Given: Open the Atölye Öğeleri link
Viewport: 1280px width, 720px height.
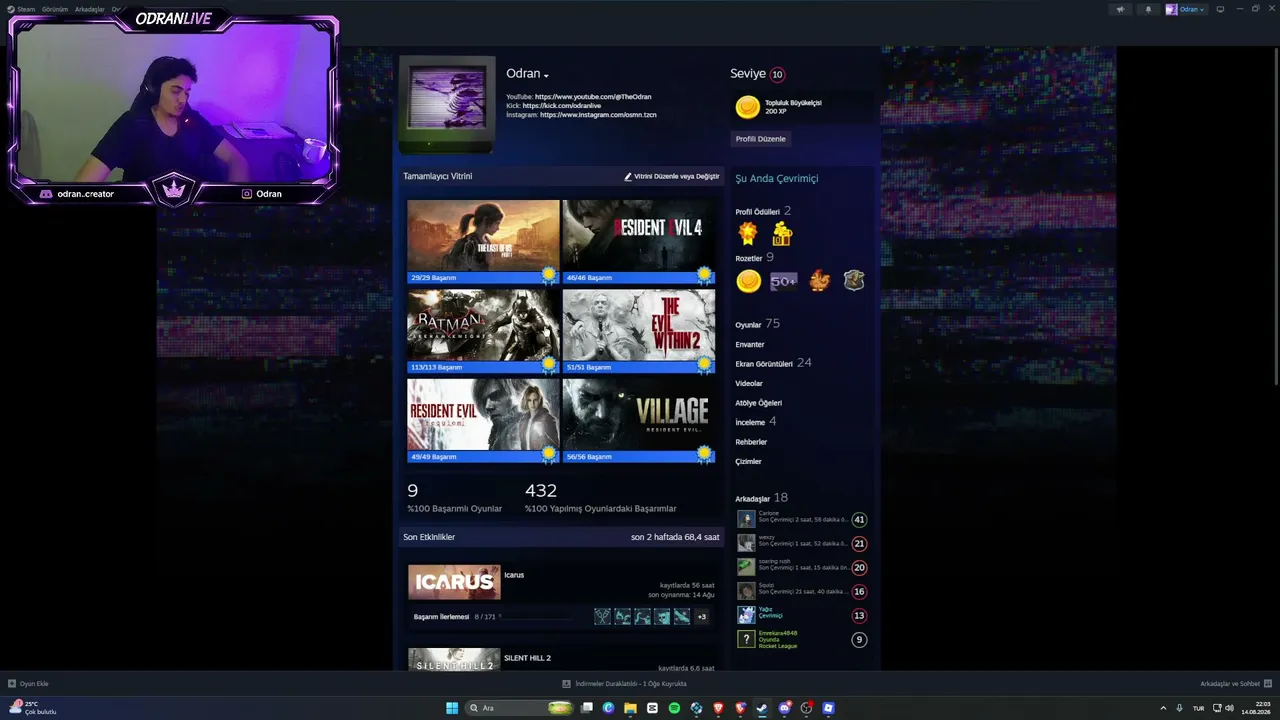Looking at the screenshot, I should point(759,403).
